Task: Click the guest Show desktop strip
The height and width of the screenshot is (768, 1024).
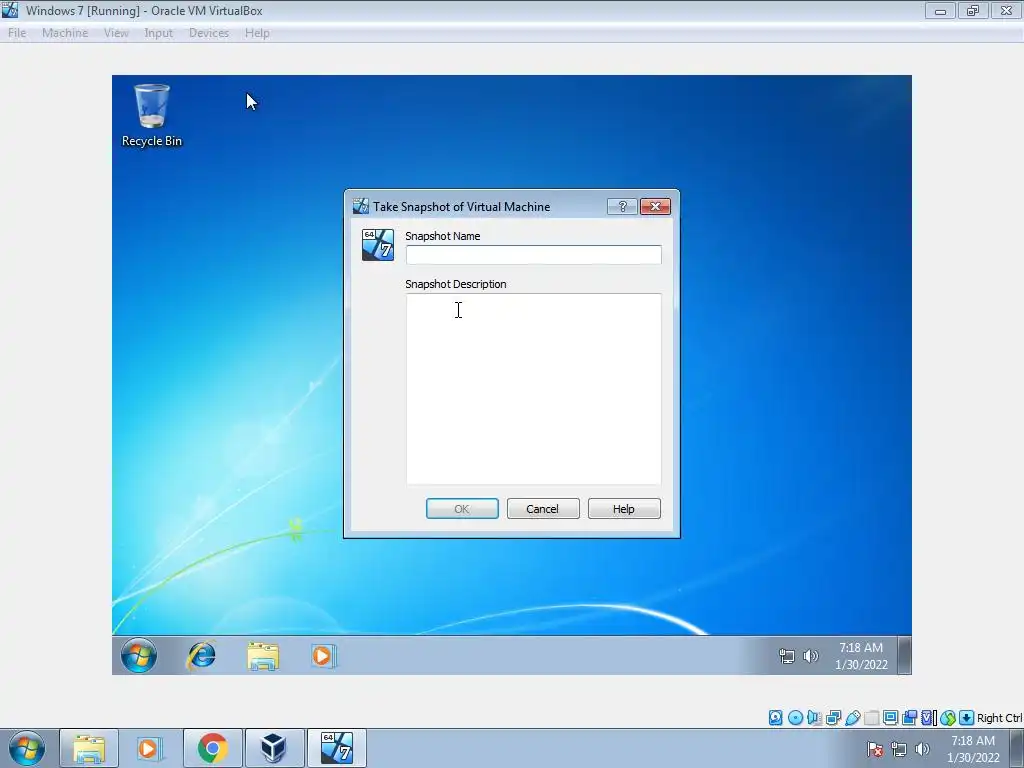Action: click(904, 655)
